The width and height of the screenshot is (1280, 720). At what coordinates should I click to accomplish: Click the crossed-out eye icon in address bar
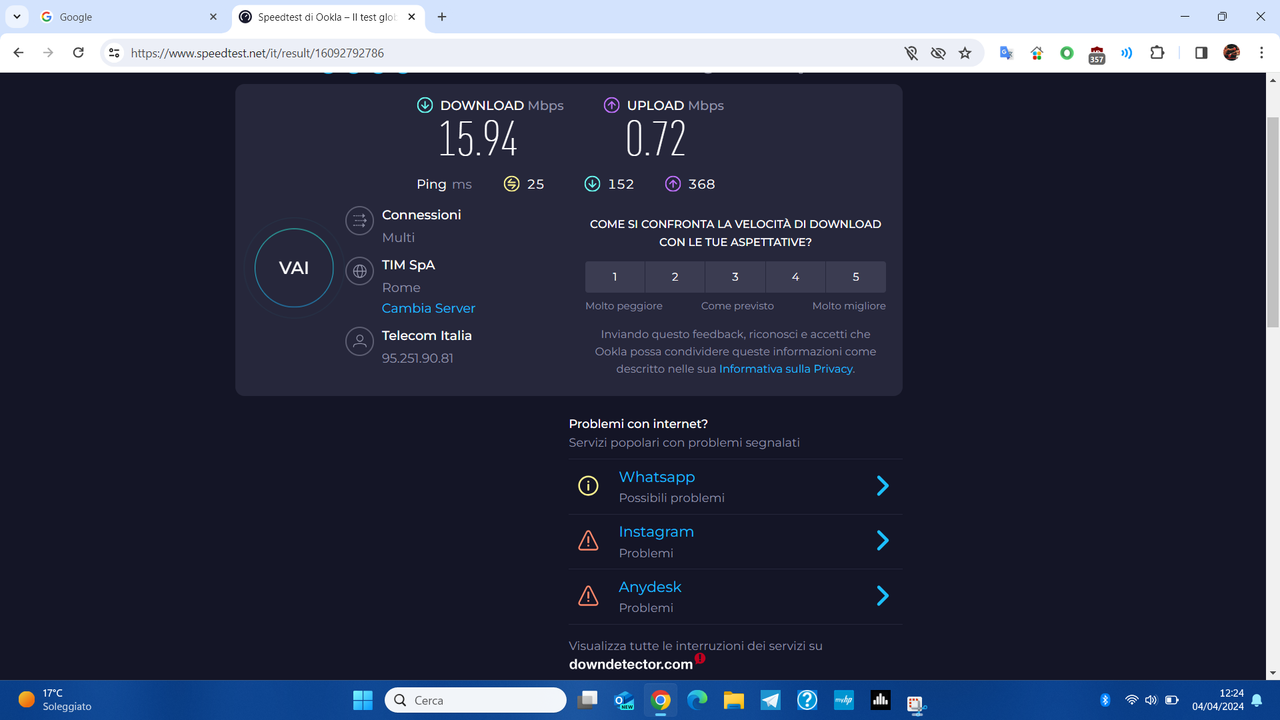[938, 53]
